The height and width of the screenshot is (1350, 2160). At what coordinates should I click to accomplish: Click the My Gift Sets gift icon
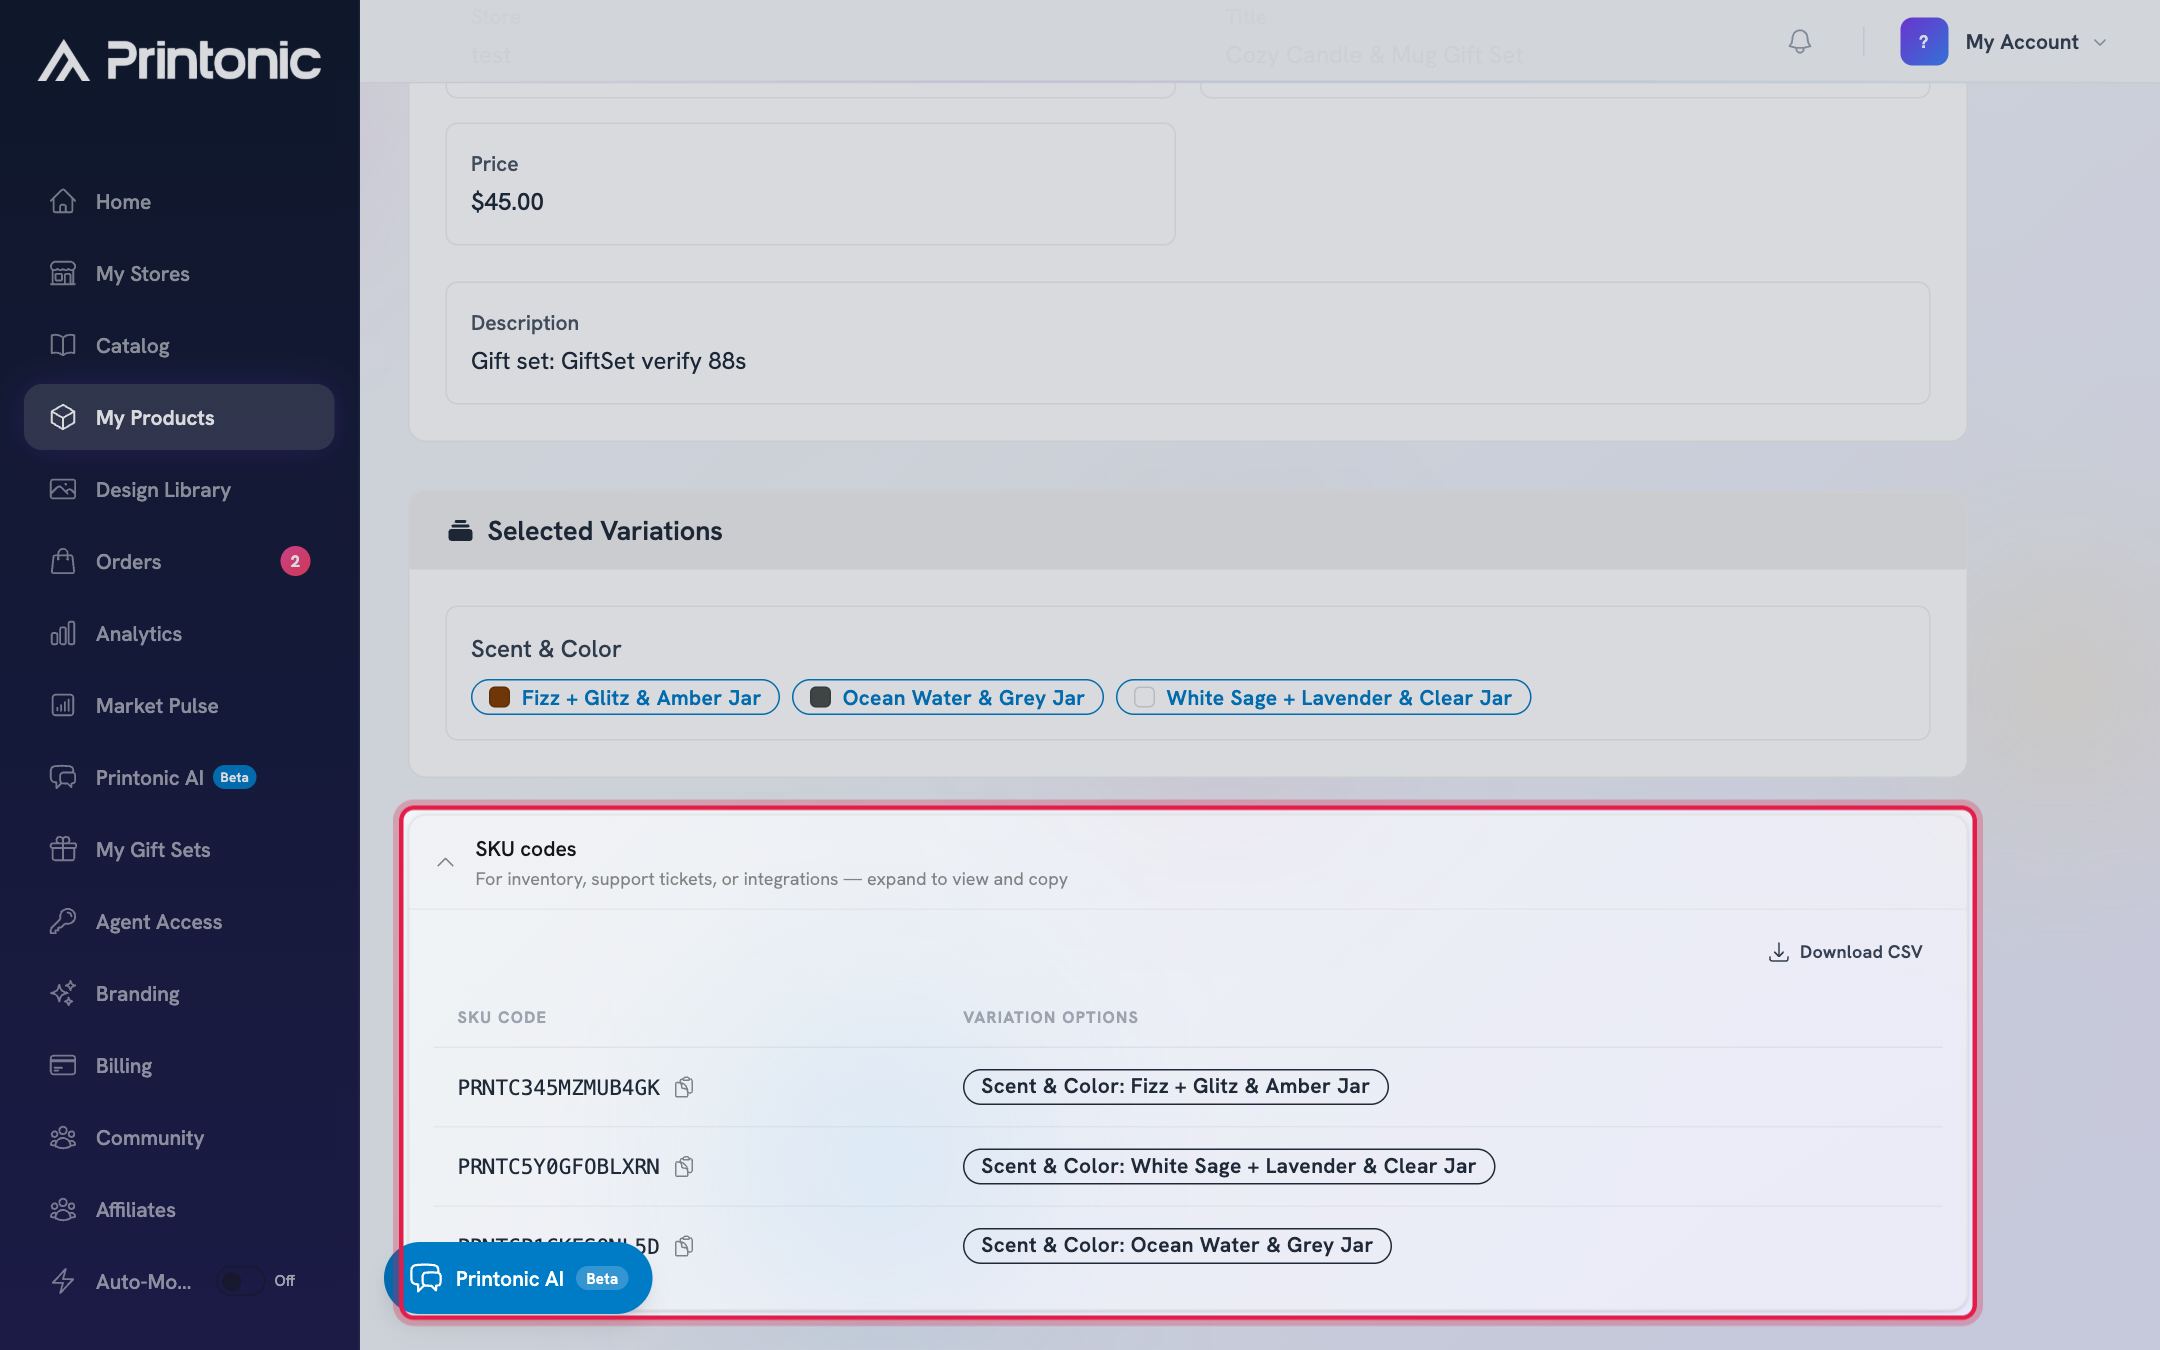pyautogui.click(x=63, y=849)
